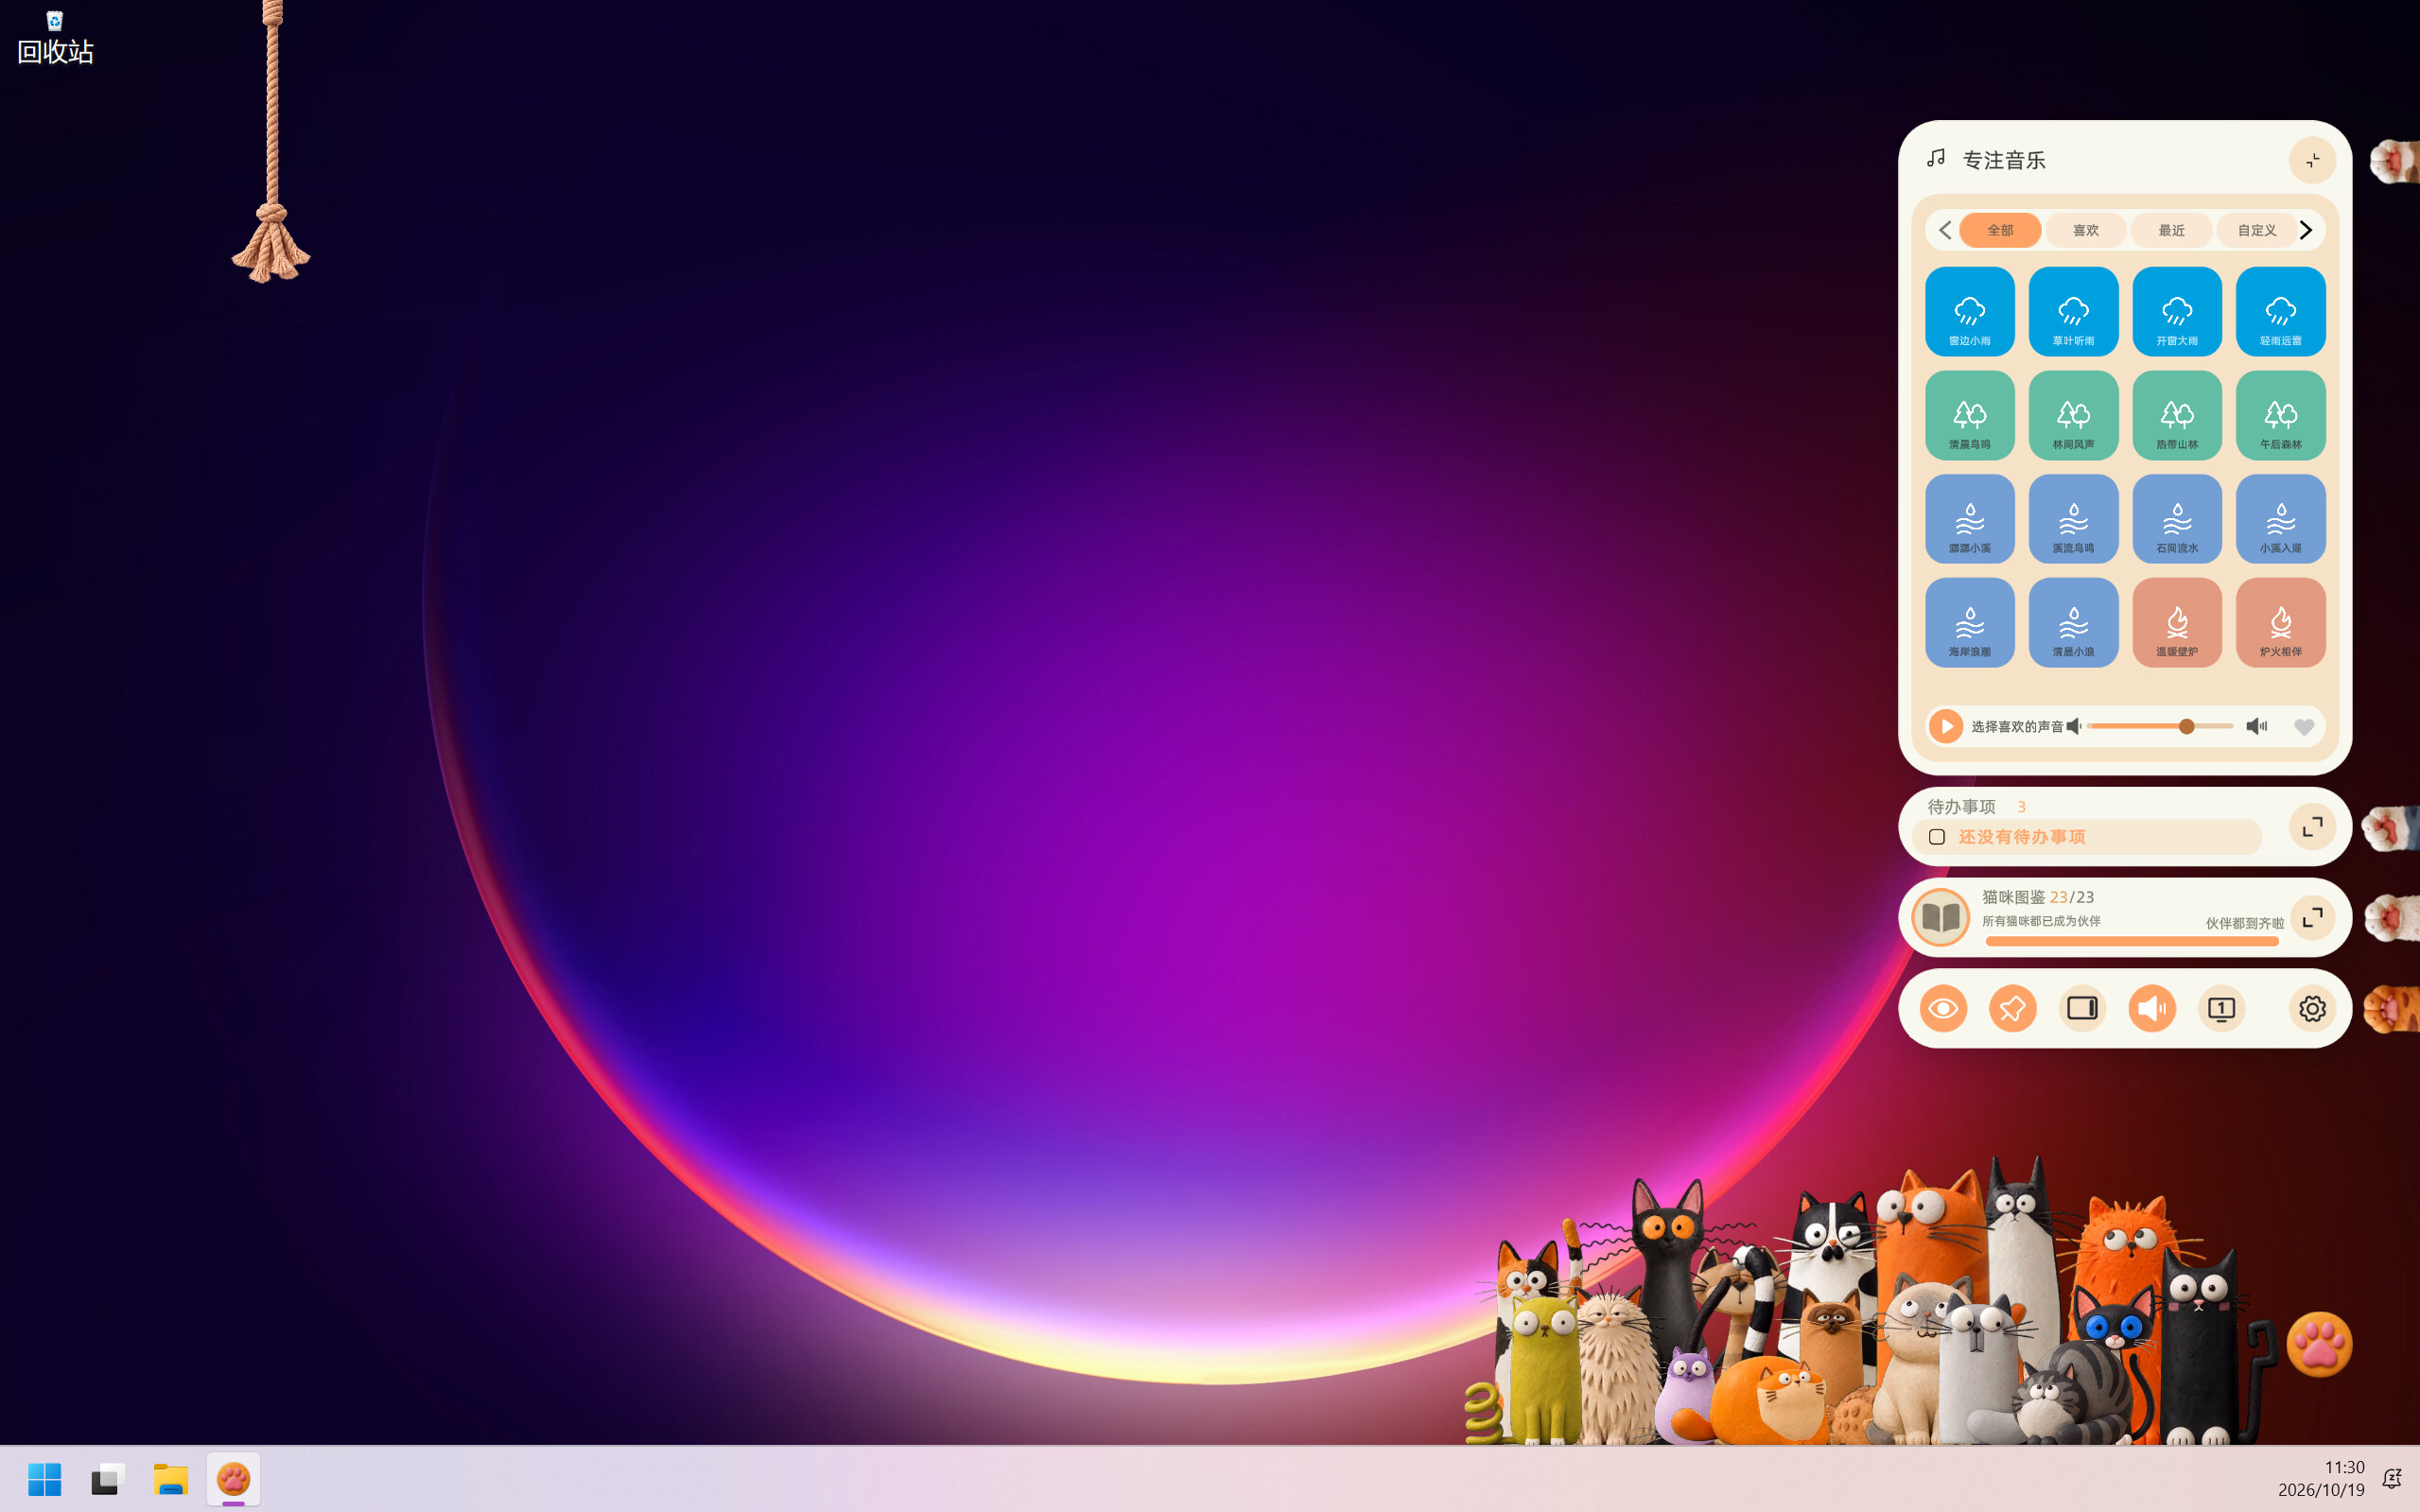Viewport: 2420px width, 1512px height.
Task: Switch to the 最近 tab
Action: coord(2171,230)
